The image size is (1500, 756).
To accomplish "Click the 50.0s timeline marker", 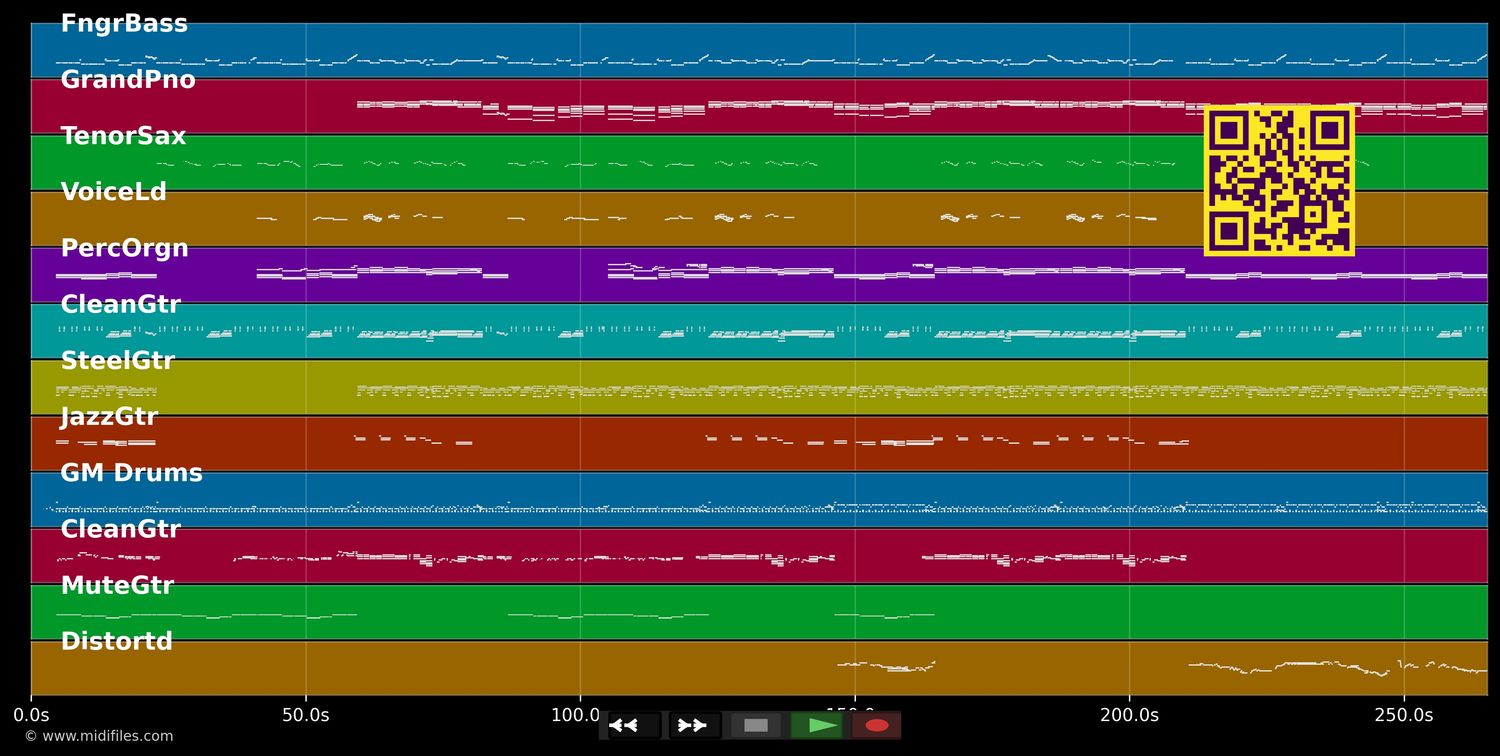I will click(x=305, y=715).
